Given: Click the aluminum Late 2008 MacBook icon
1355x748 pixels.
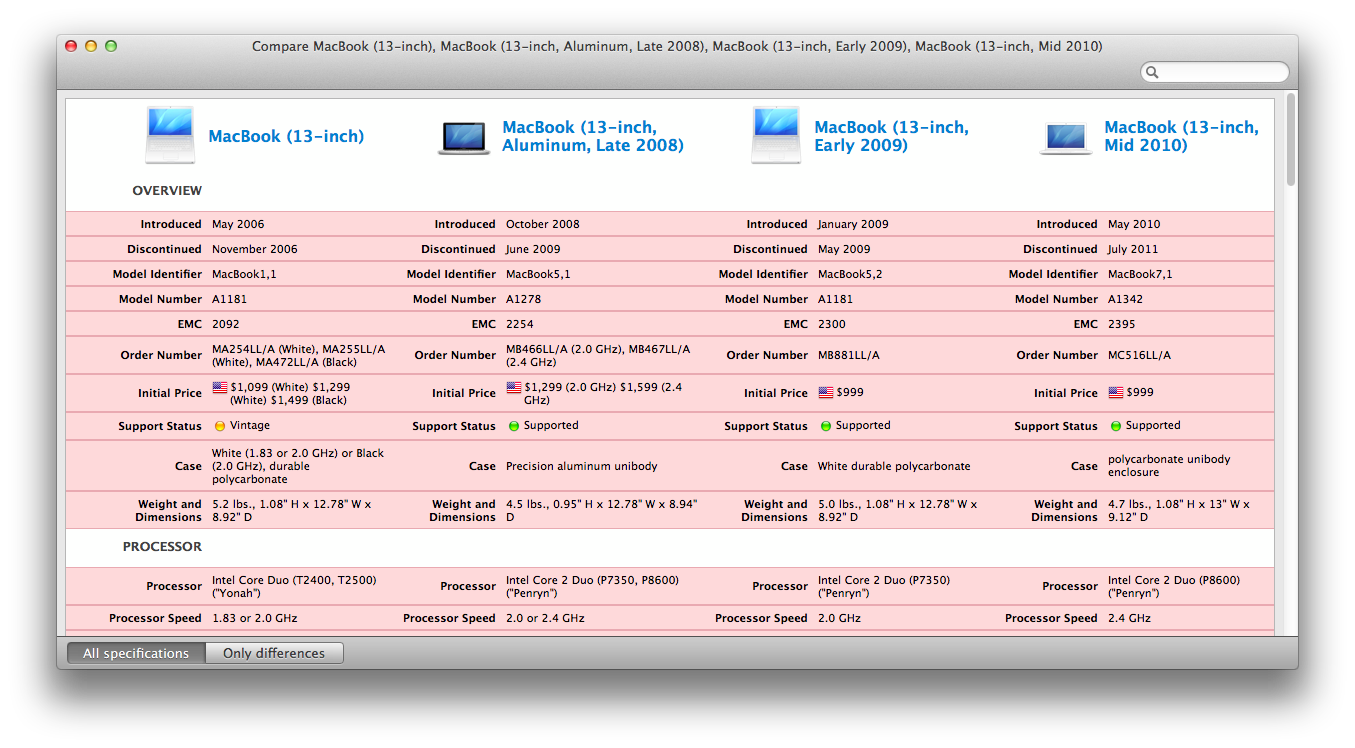Looking at the screenshot, I should tap(464, 138).
